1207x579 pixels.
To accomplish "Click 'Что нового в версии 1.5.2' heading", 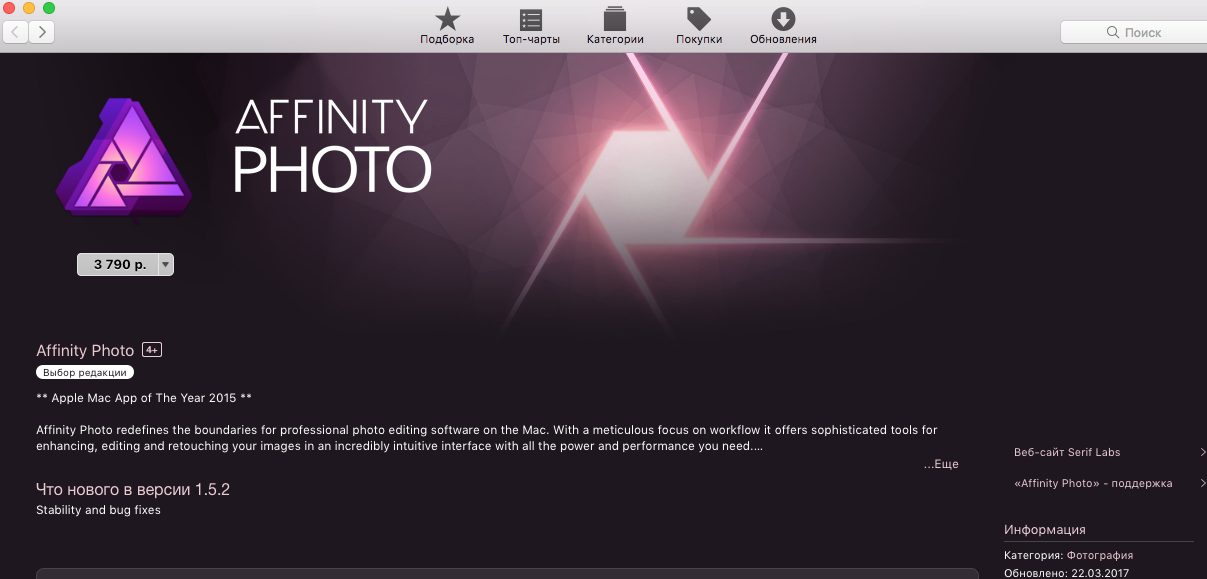I will coord(133,490).
